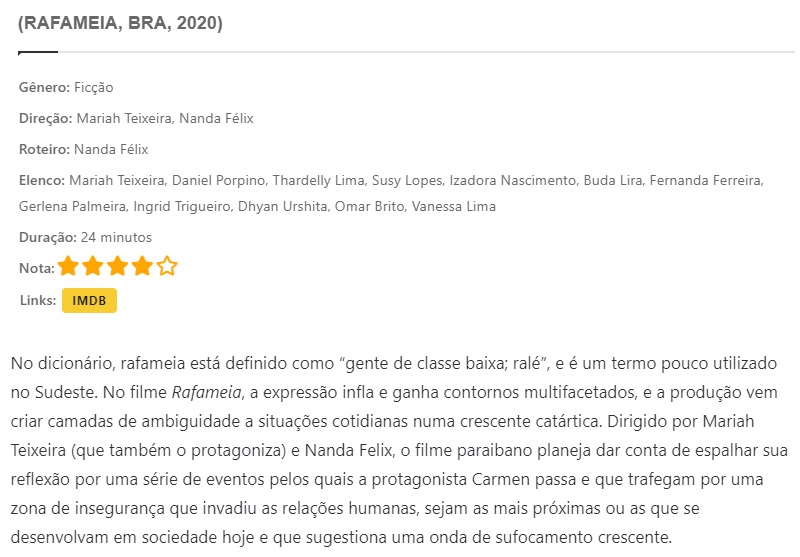
Task: Click the first rating star
Action: 68,266
